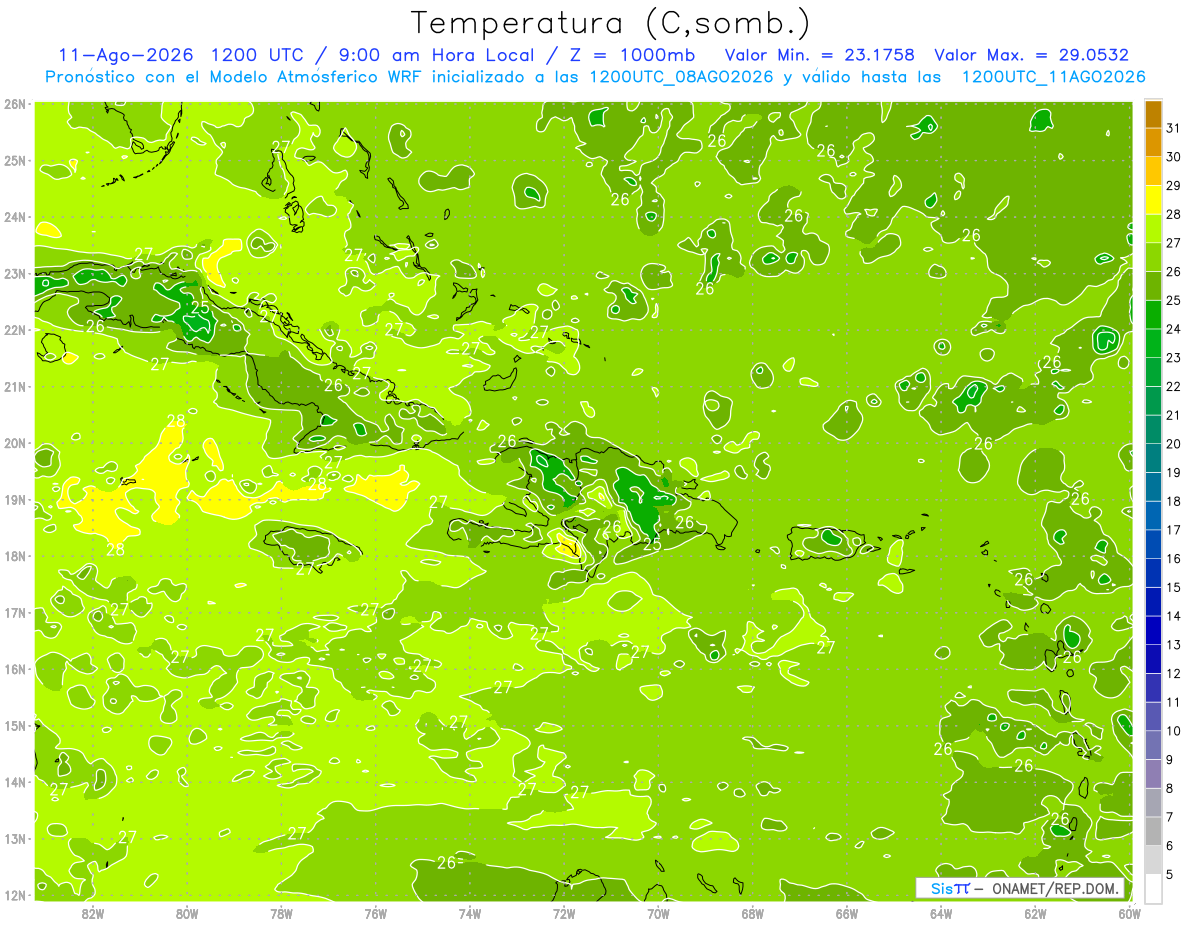The height and width of the screenshot is (927, 1200).
Task: Click the longitude axis label "80W"
Action: tap(187, 913)
